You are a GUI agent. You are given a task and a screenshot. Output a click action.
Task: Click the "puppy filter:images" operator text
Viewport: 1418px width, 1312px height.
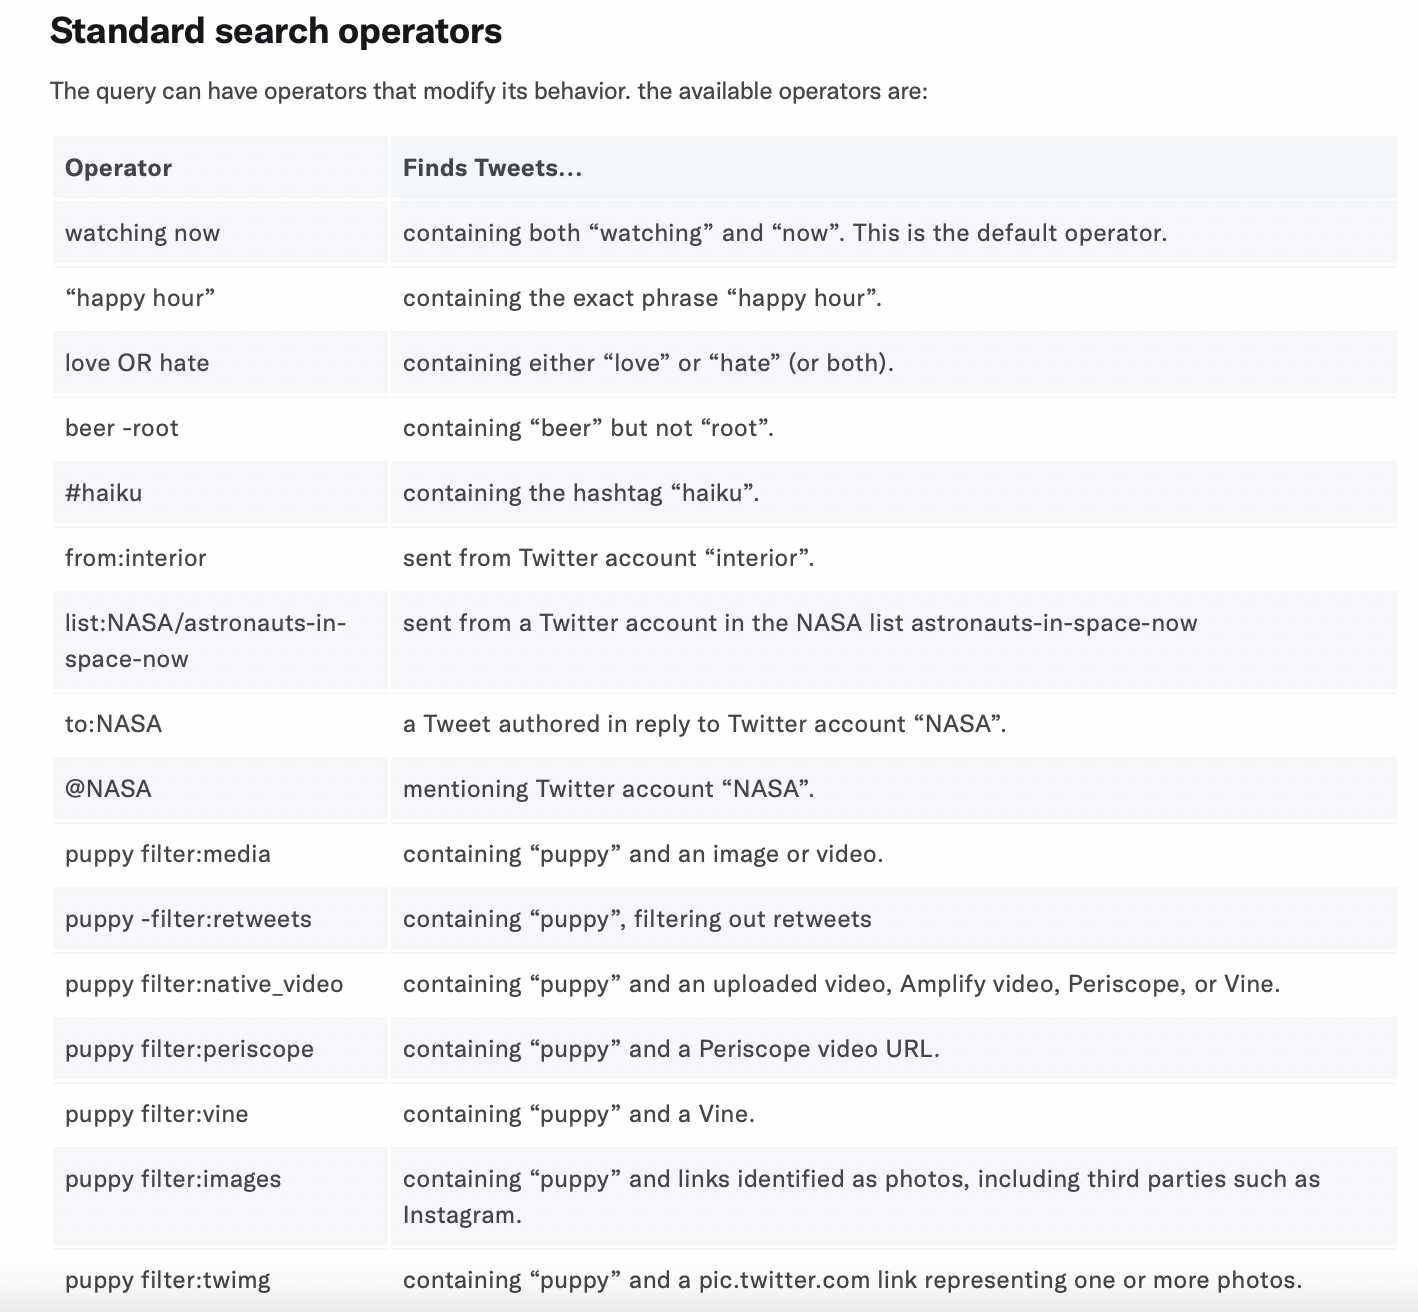[173, 1179]
